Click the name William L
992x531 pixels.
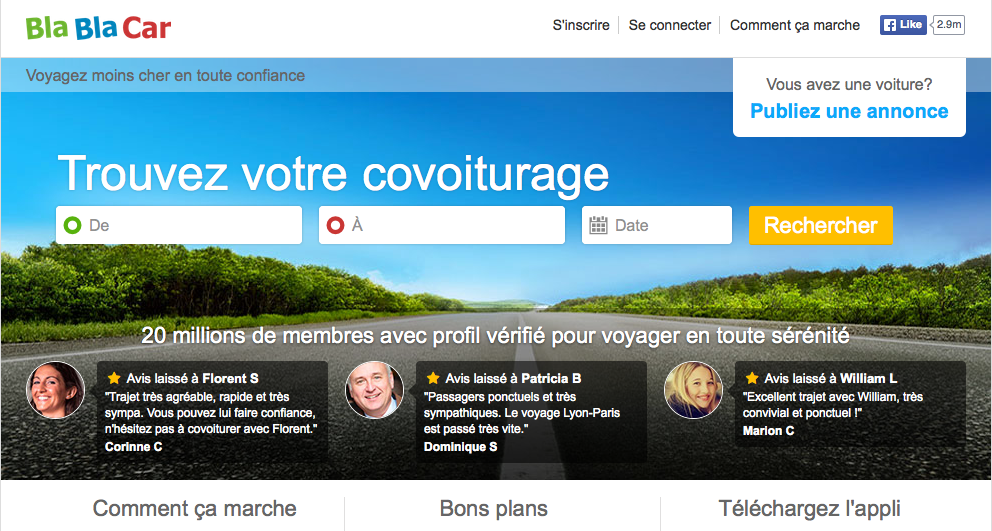tap(869, 378)
